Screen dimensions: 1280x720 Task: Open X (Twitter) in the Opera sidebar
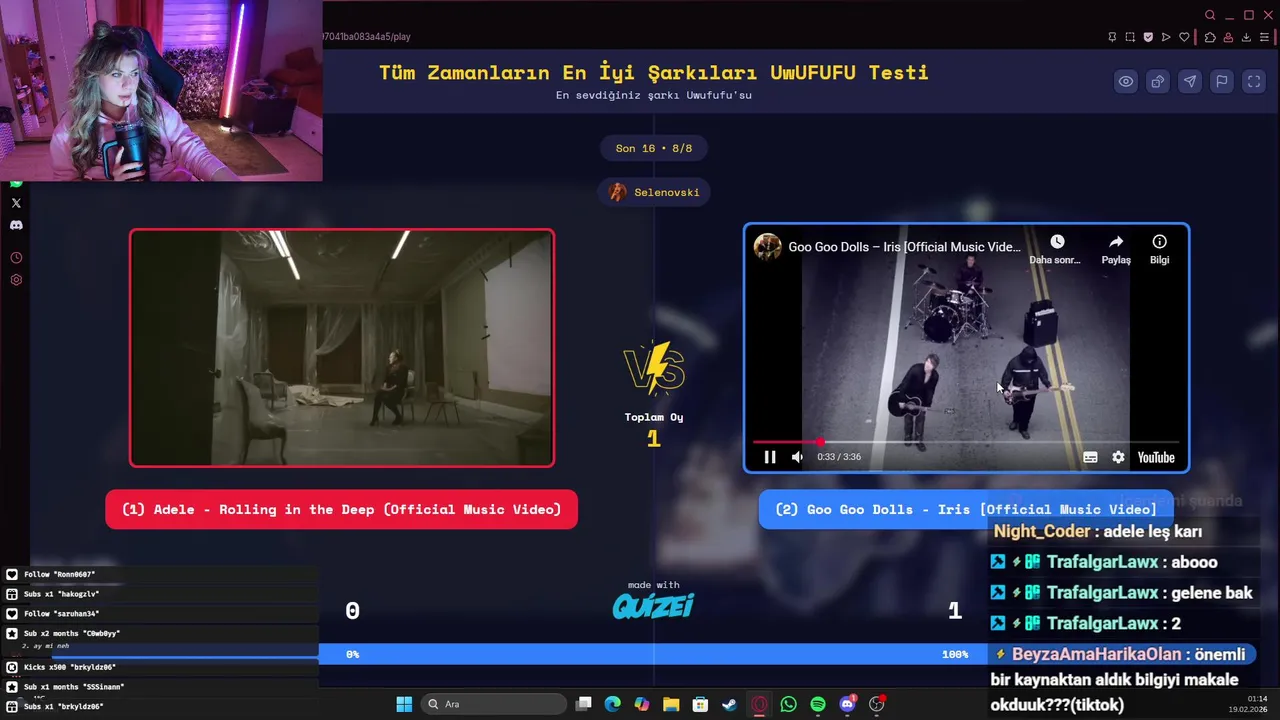(16, 203)
